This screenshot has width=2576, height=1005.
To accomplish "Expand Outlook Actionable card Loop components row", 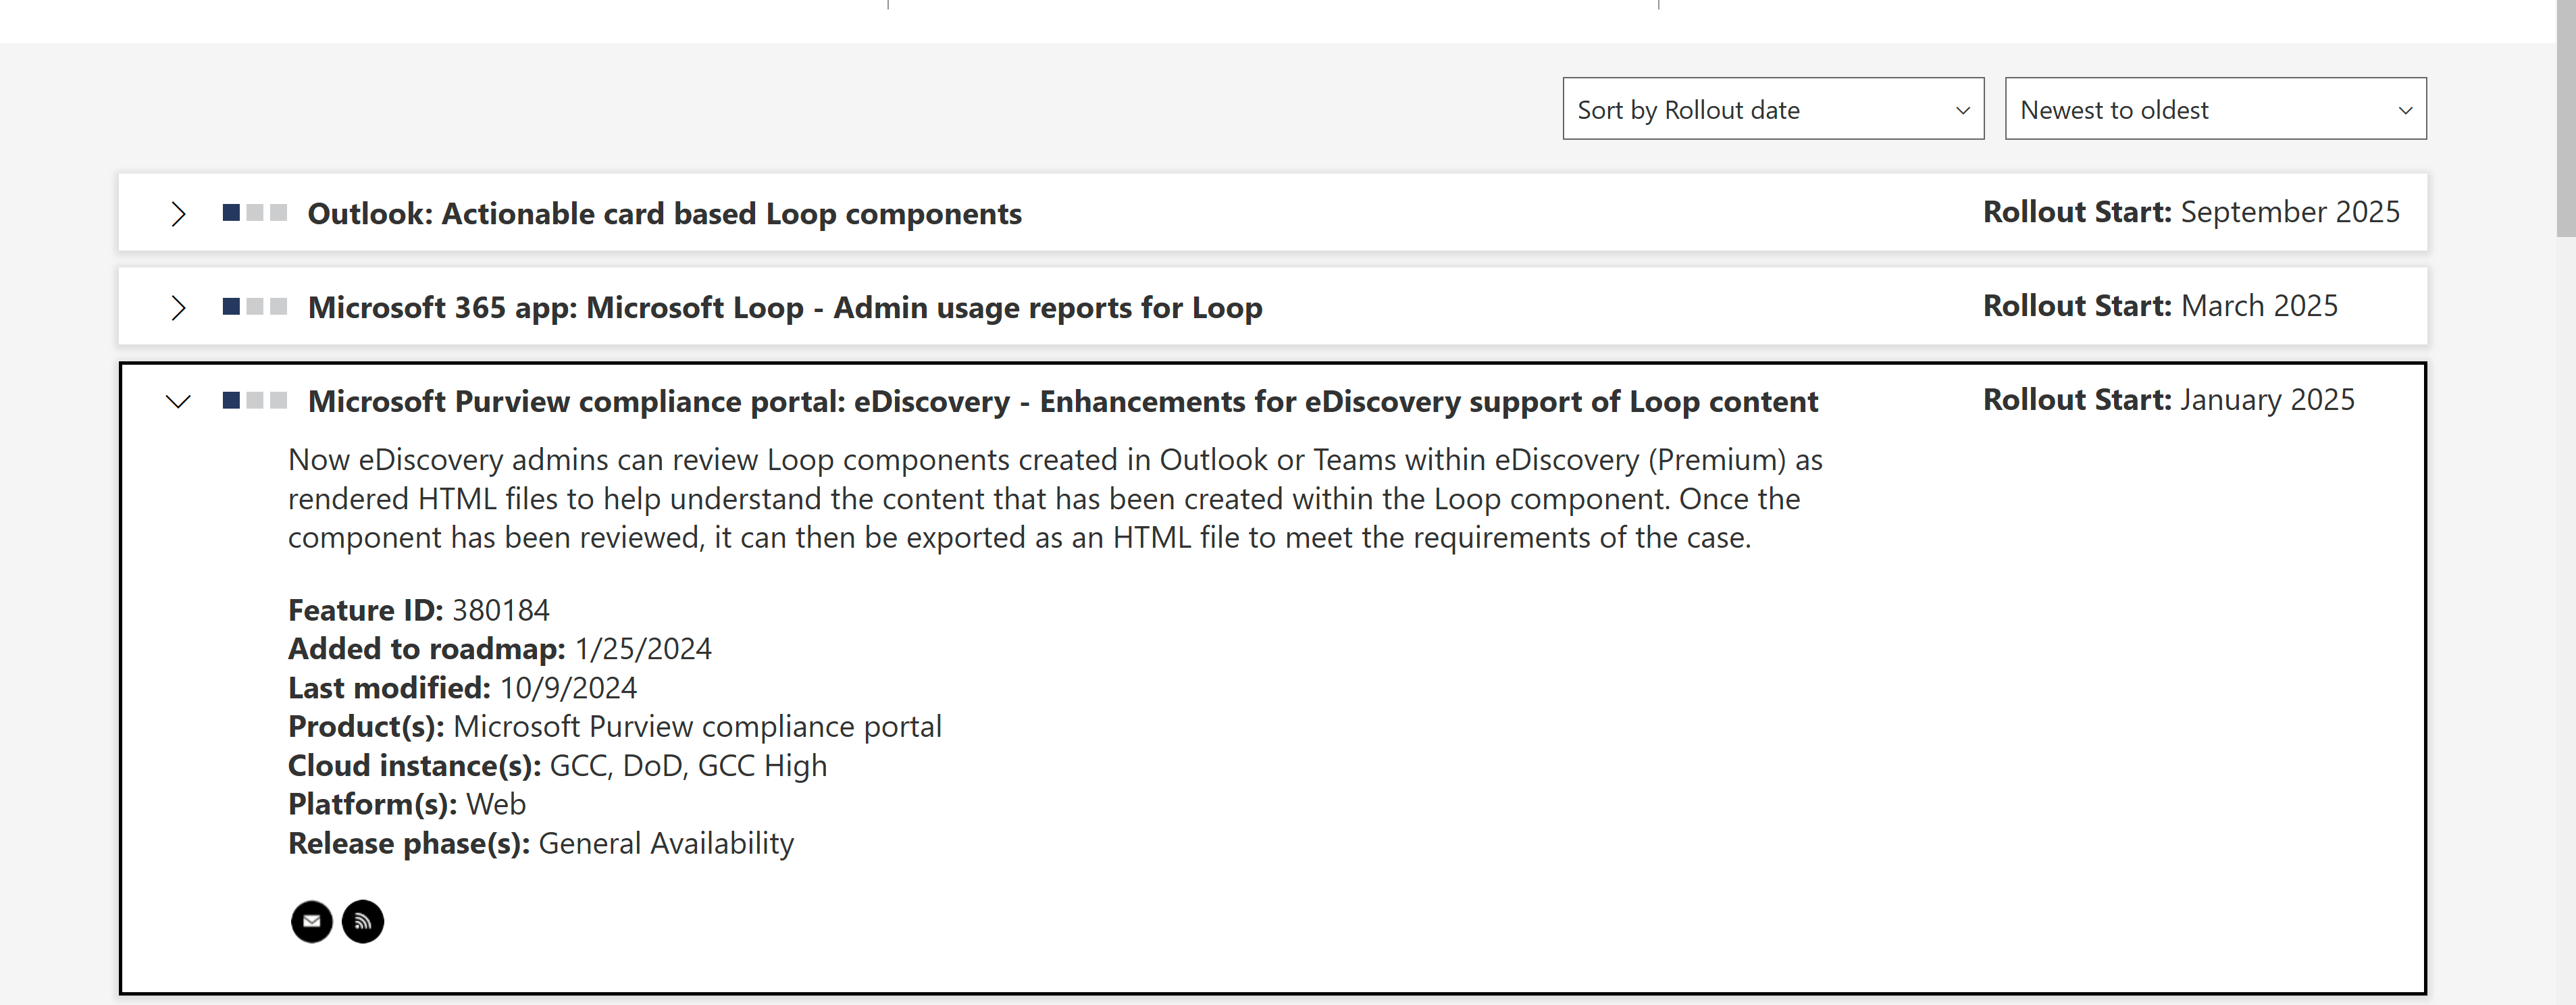I will [x=178, y=214].
